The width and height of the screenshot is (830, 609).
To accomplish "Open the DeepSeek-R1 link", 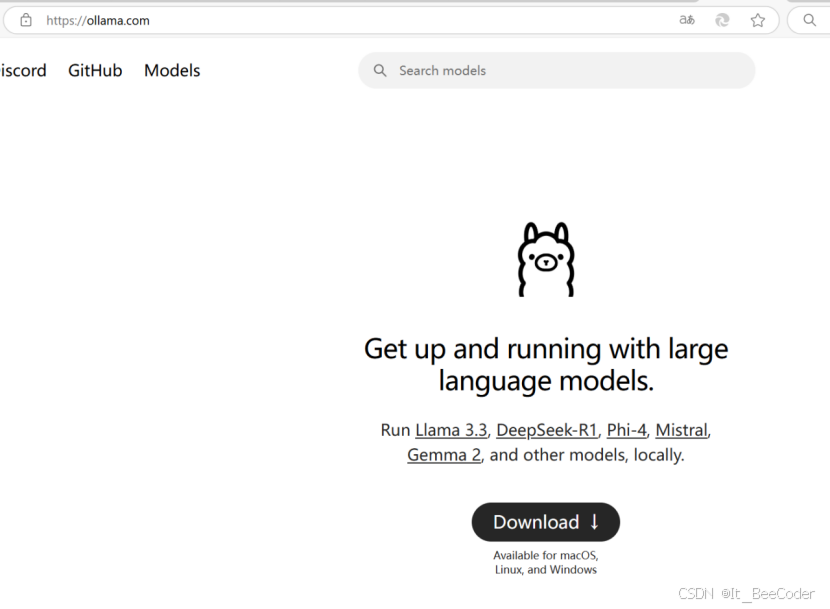I will pyautogui.click(x=547, y=430).
